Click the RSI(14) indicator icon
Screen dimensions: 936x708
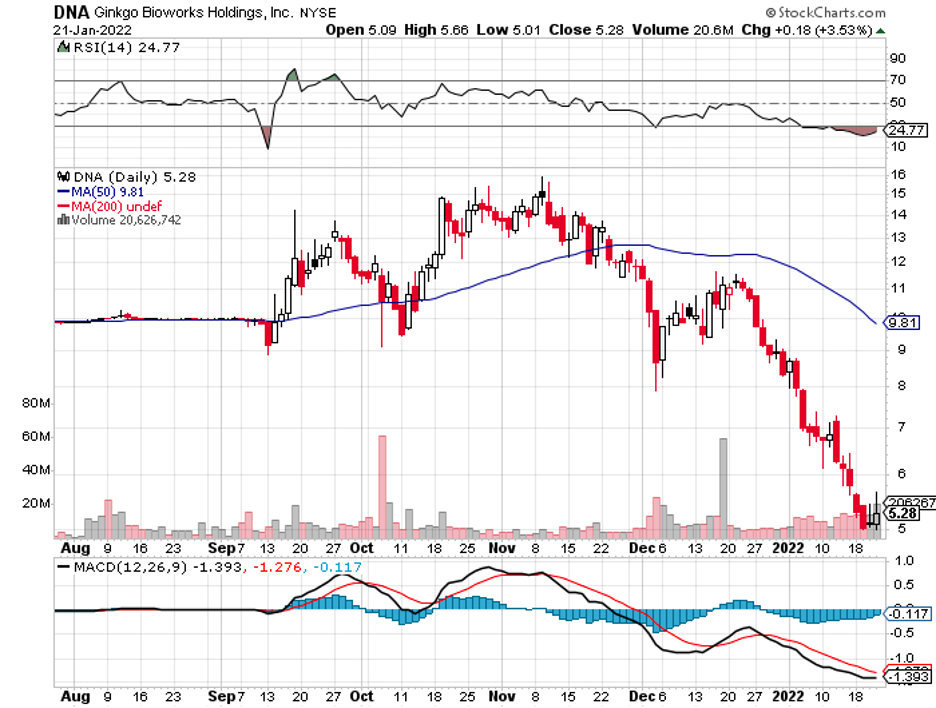(x=63, y=47)
